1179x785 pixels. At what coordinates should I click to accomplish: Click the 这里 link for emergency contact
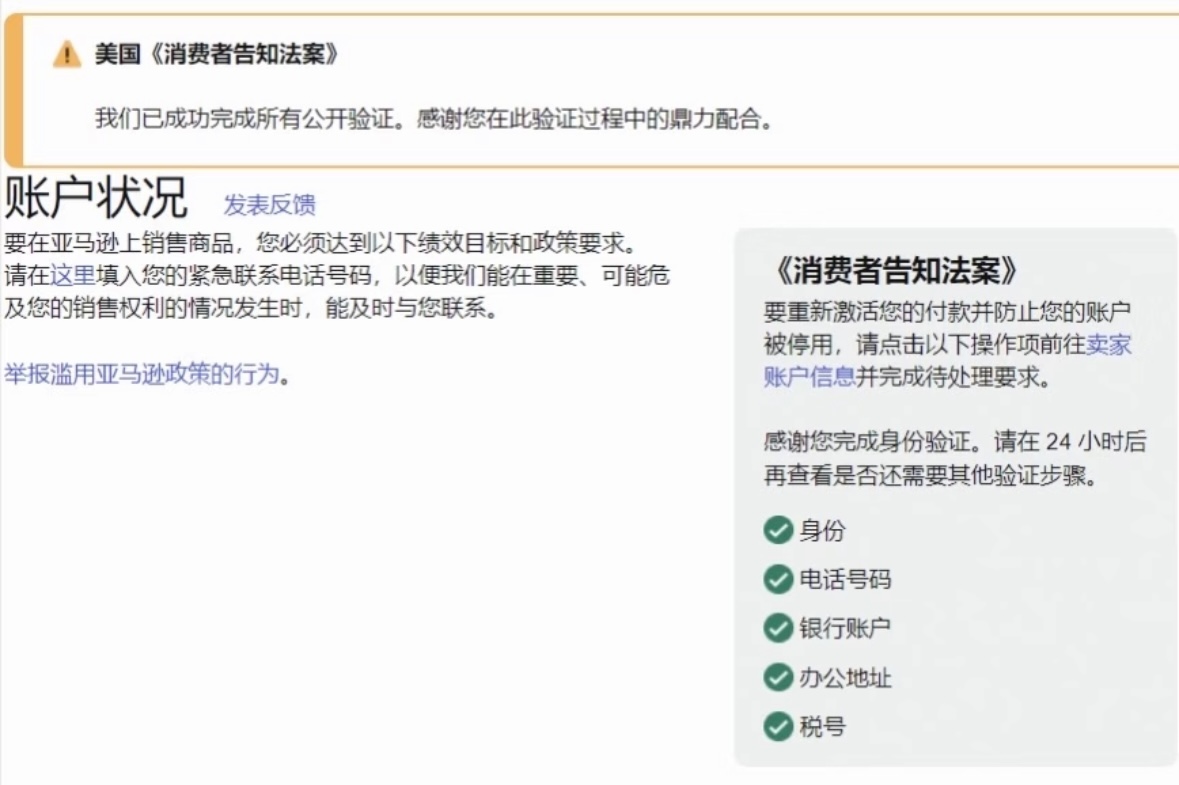pos(72,275)
